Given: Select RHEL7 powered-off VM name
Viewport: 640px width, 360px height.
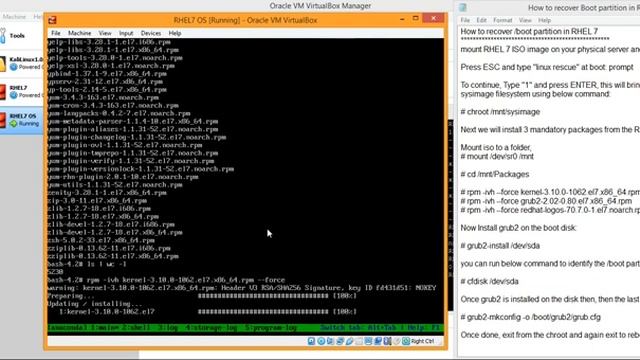Looking at the screenshot, I should (x=18, y=88).
